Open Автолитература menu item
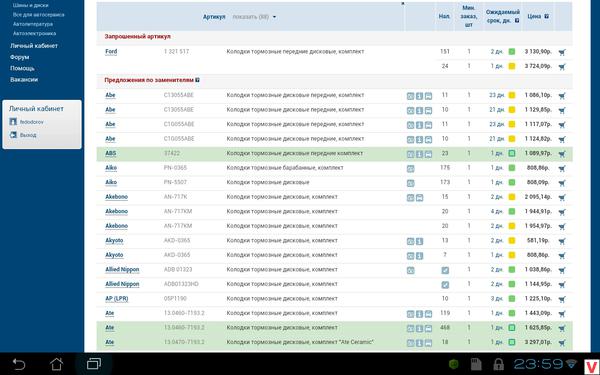 (x=33, y=24)
